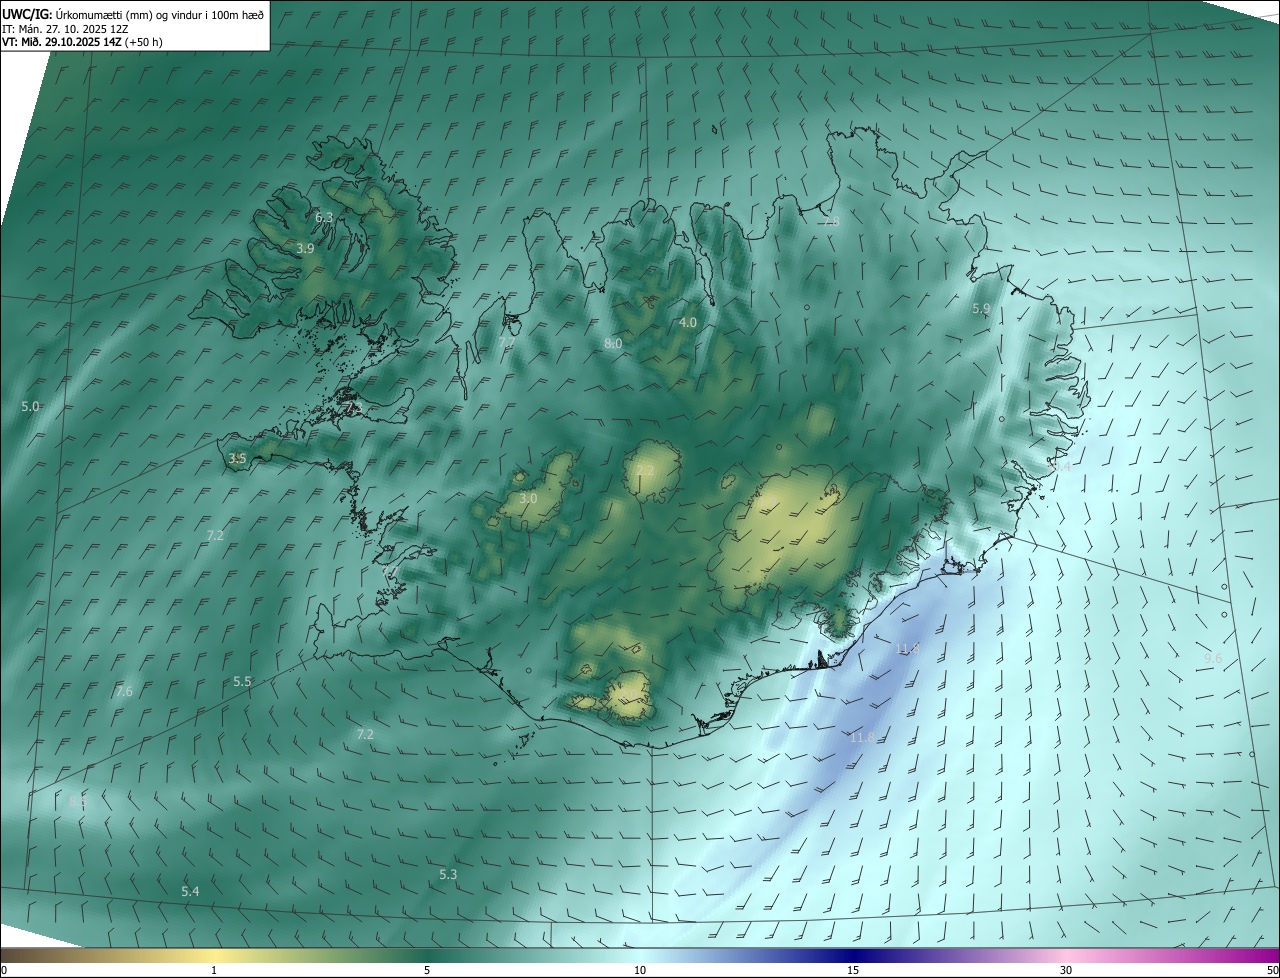Select the 9.6 value label
The height and width of the screenshot is (978, 1280).
click(x=1213, y=657)
